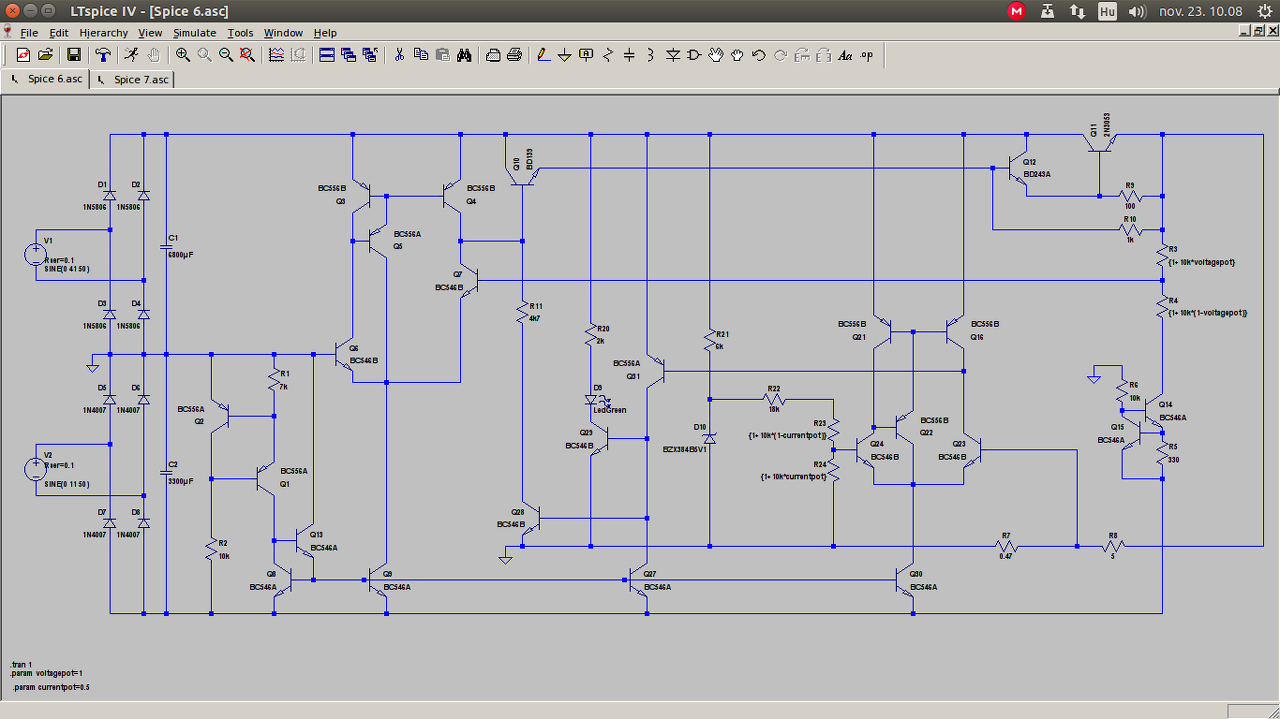
Task: Open Print Setup icon
Action: click(493, 55)
